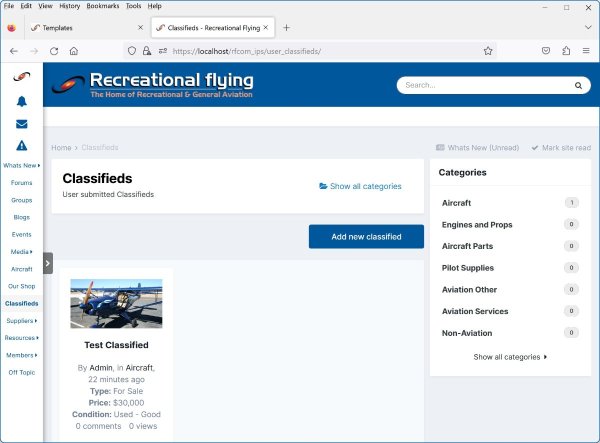
Task: Open the browser extensions puzzle icon
Action: coord(566,50)
